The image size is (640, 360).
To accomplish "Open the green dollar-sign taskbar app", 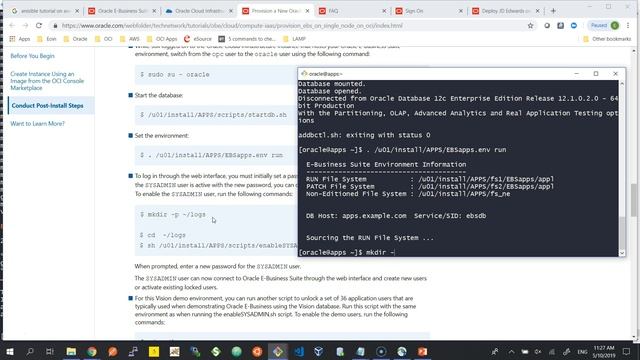I will pyautogui.click(x=216, y=351).
